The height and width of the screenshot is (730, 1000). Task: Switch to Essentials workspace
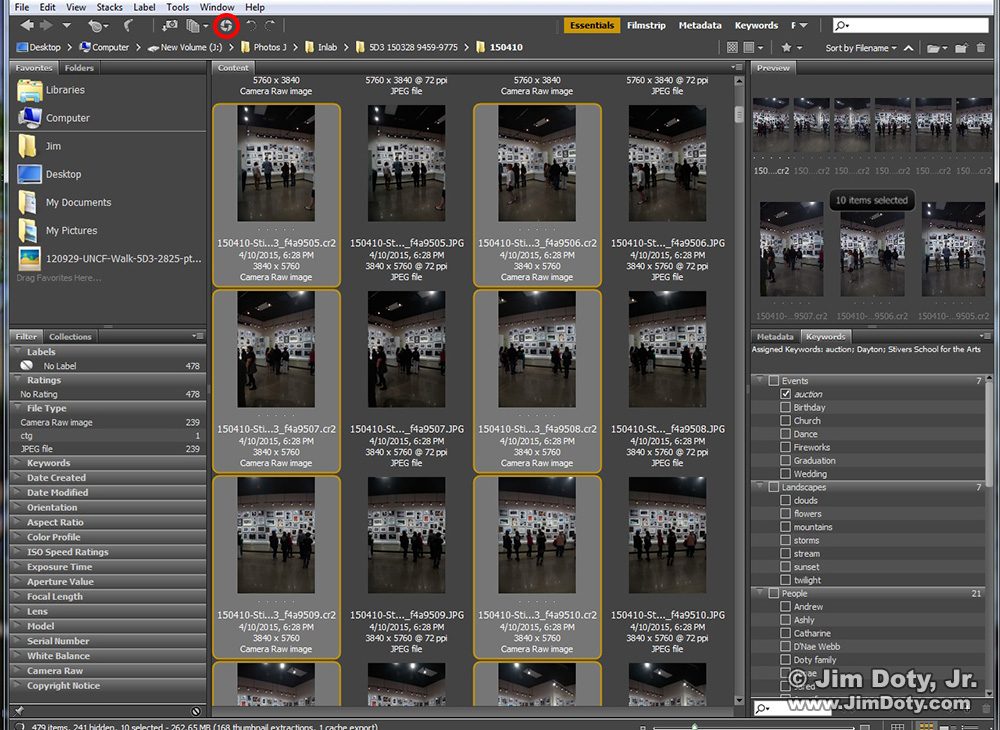click(x=592, y=26)
